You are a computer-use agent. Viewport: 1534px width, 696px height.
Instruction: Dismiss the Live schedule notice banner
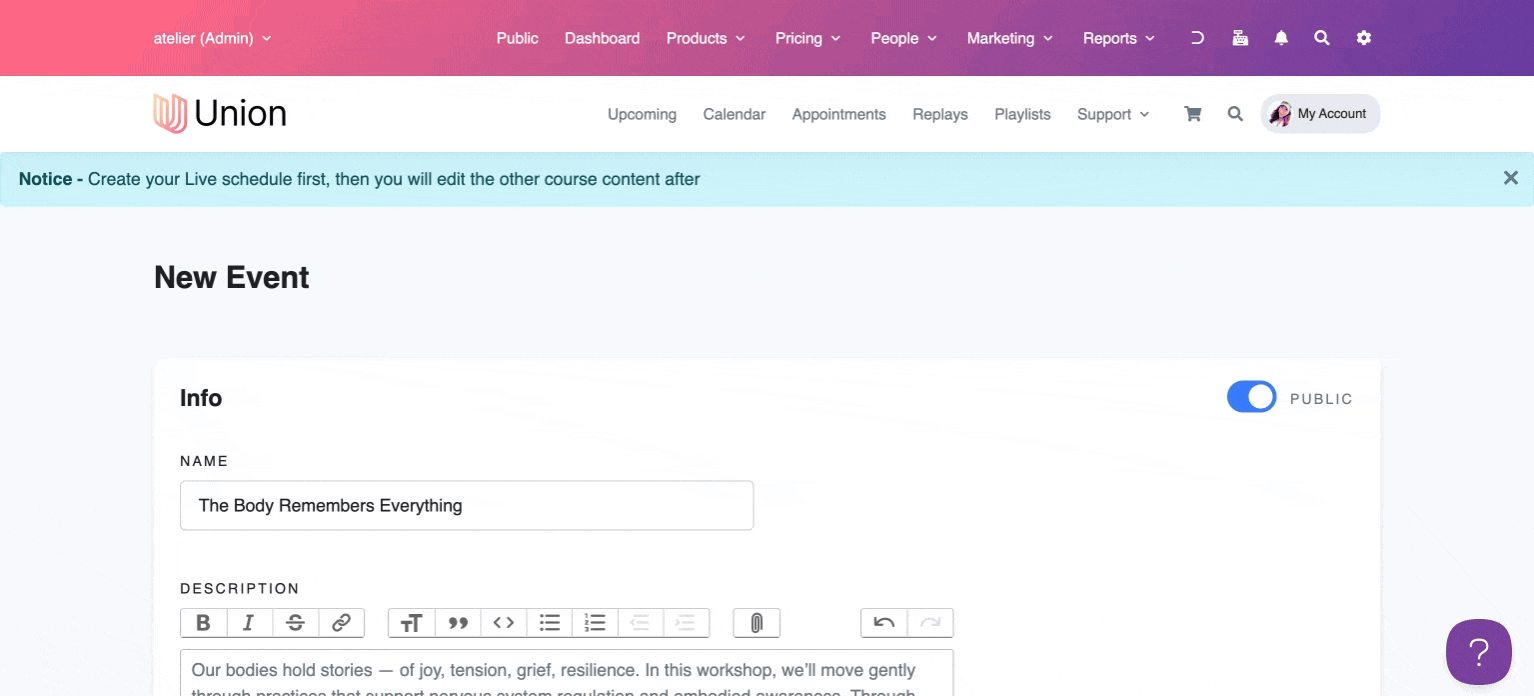1511,178
